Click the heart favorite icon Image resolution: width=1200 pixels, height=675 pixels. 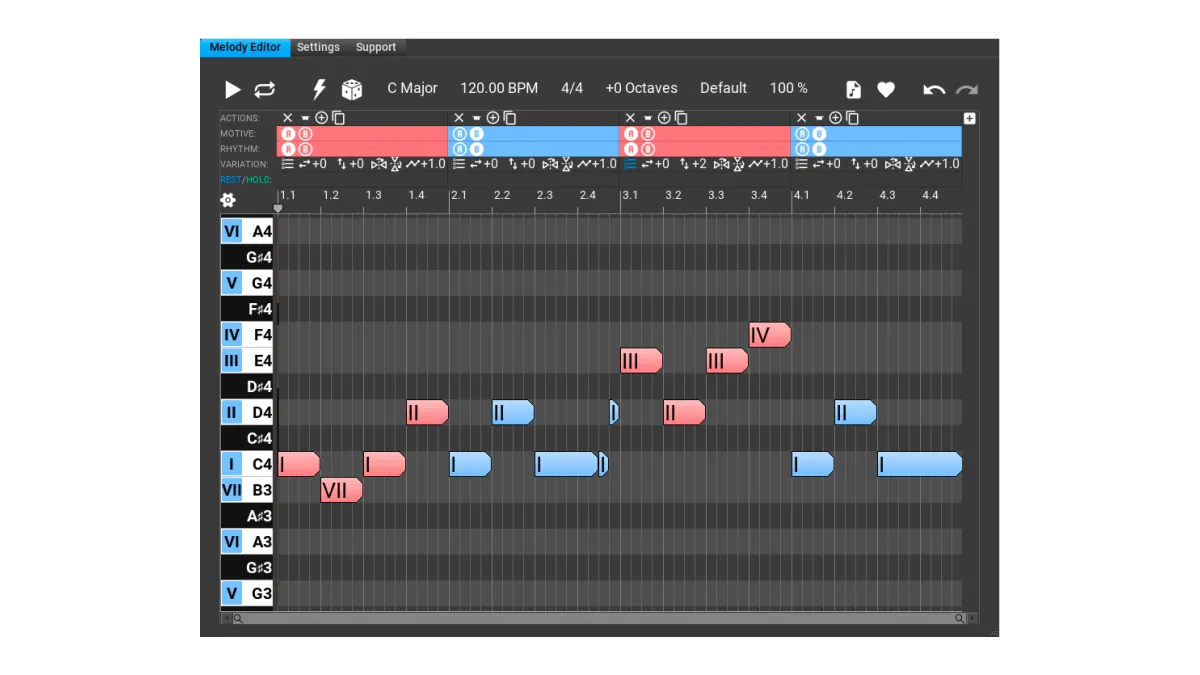point(886,90)
